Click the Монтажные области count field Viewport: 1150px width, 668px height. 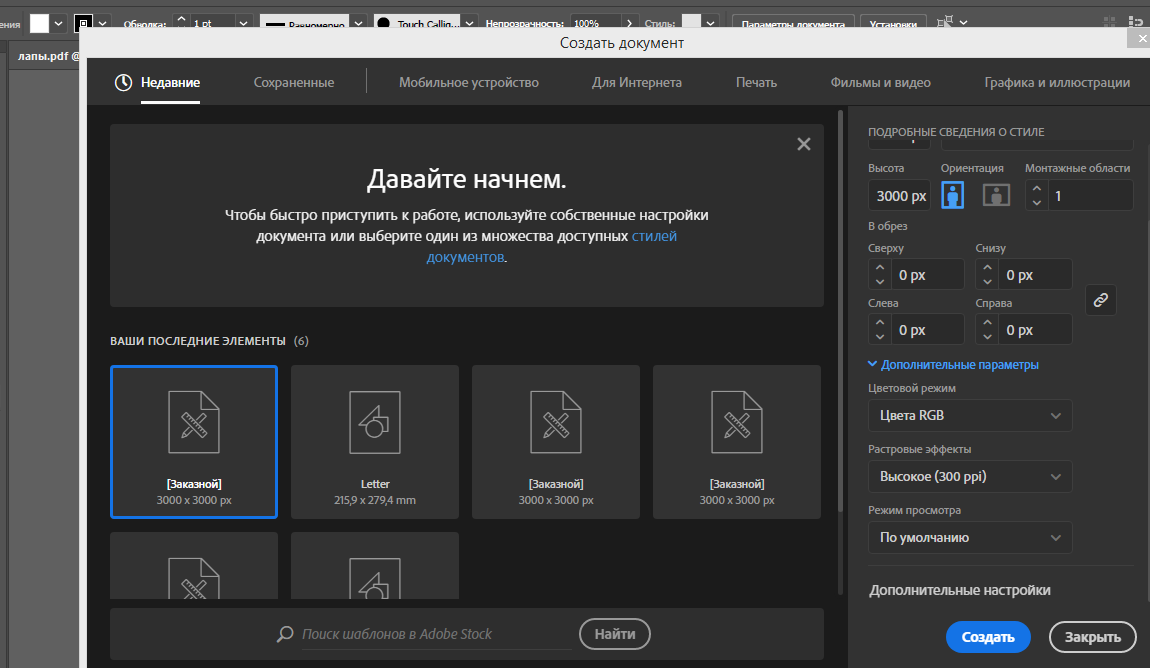click(x=1091, y=196)
